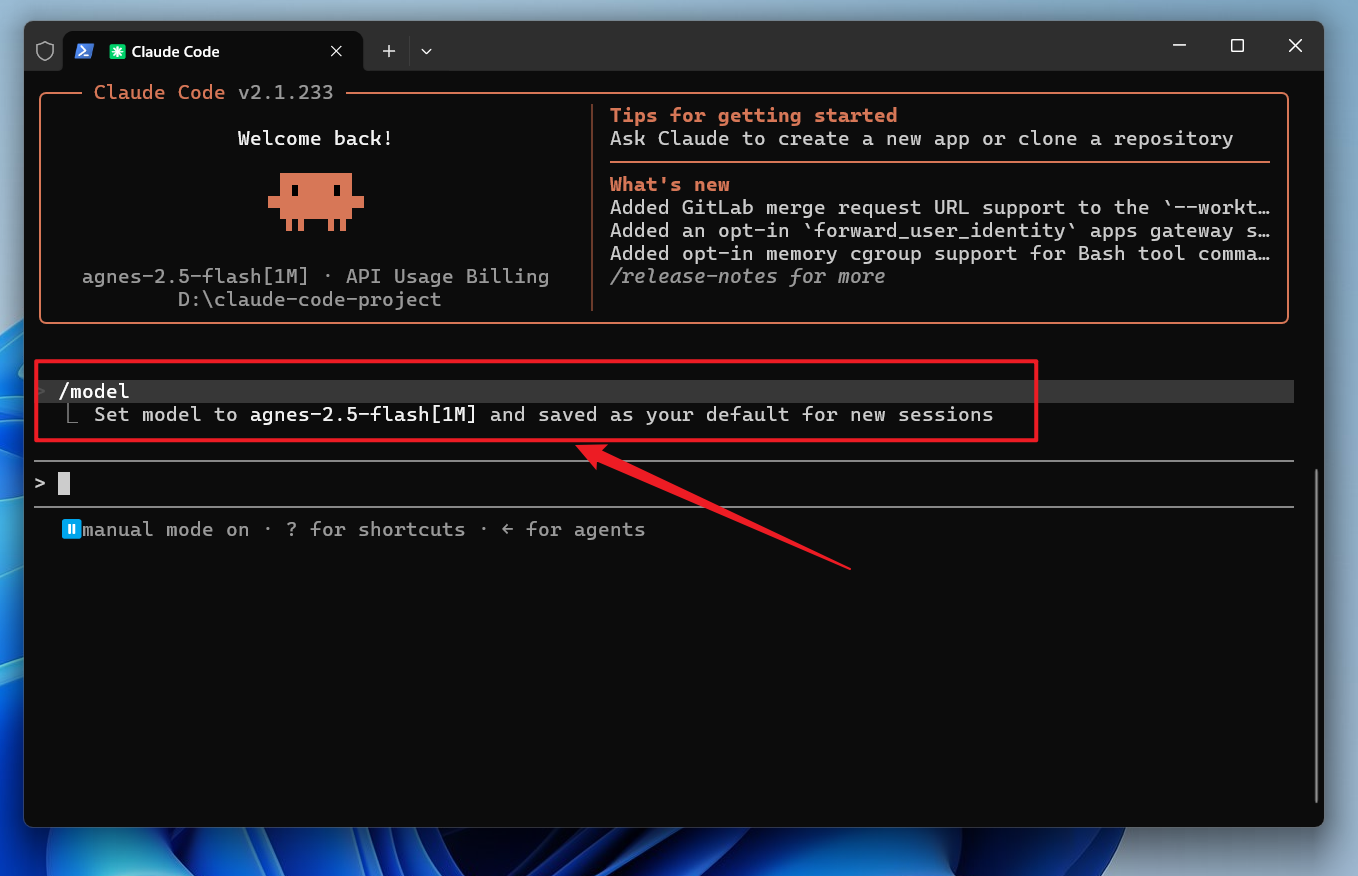This screenshot has height=876, width=1358.
Task: Click the shield icon left of the tab
Action: [x=44, y=51]
